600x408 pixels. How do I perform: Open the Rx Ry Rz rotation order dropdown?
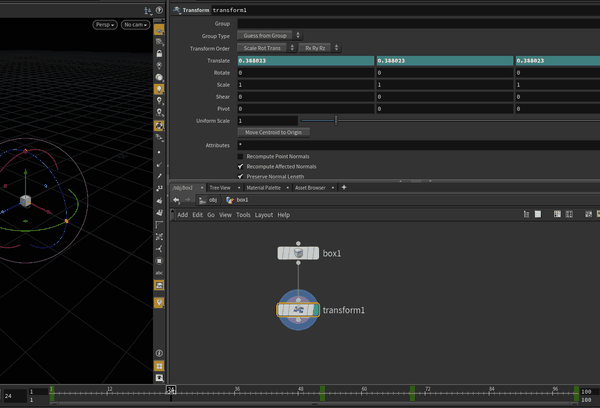tap(320, 48)
